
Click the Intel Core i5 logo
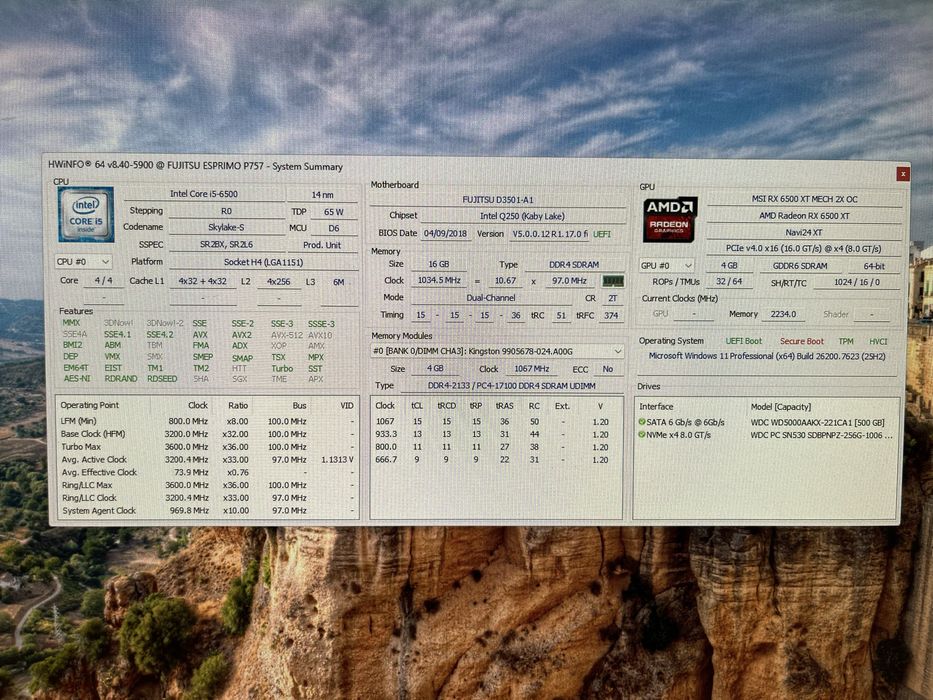(x=86, y=214)
